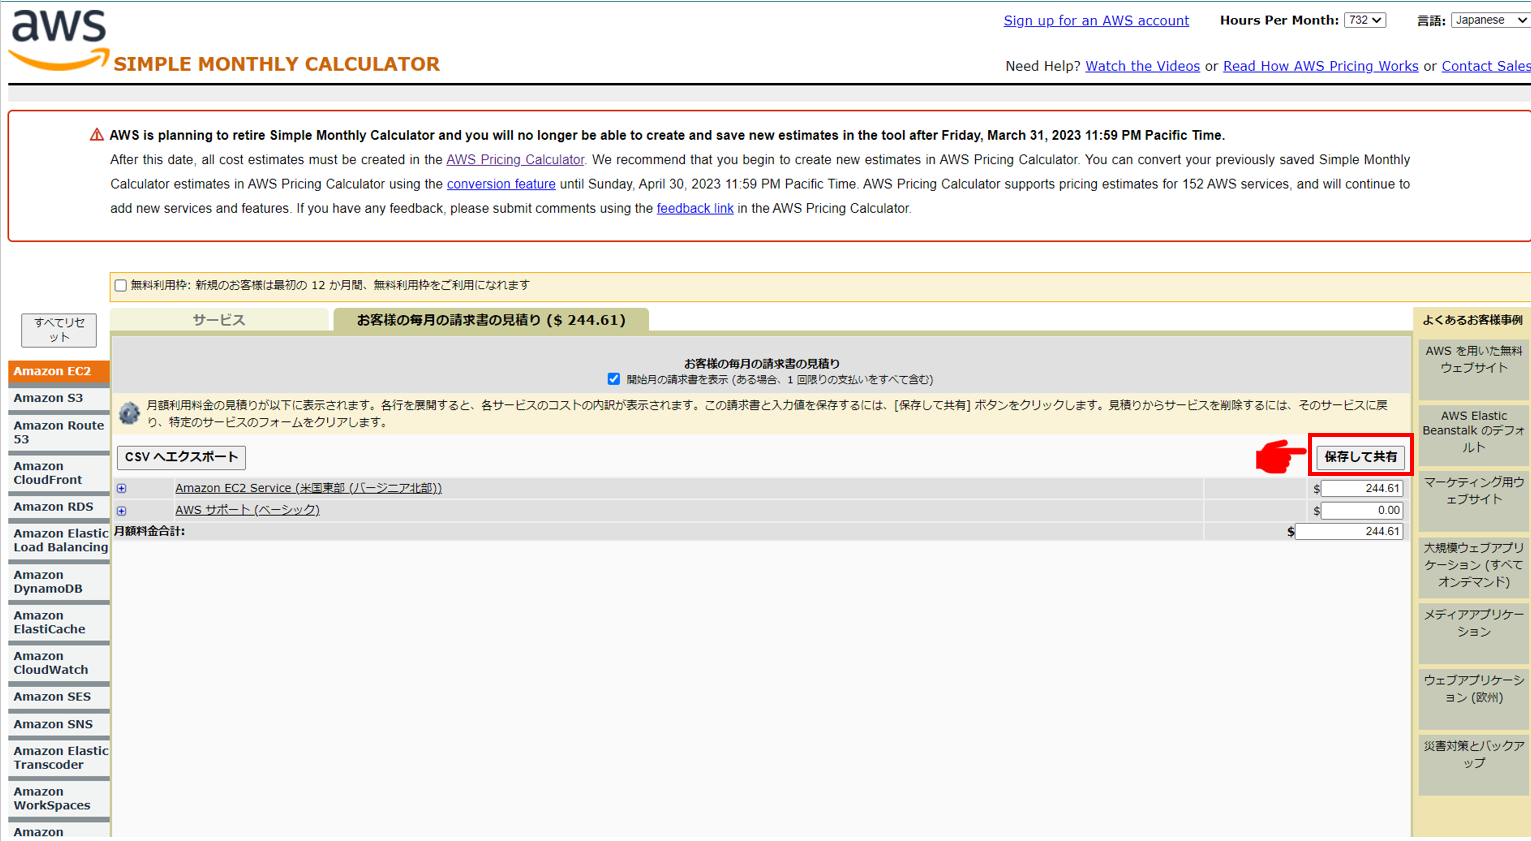
Task: Select the monthly bill estimate tab
Action: (x=491, y=320)
